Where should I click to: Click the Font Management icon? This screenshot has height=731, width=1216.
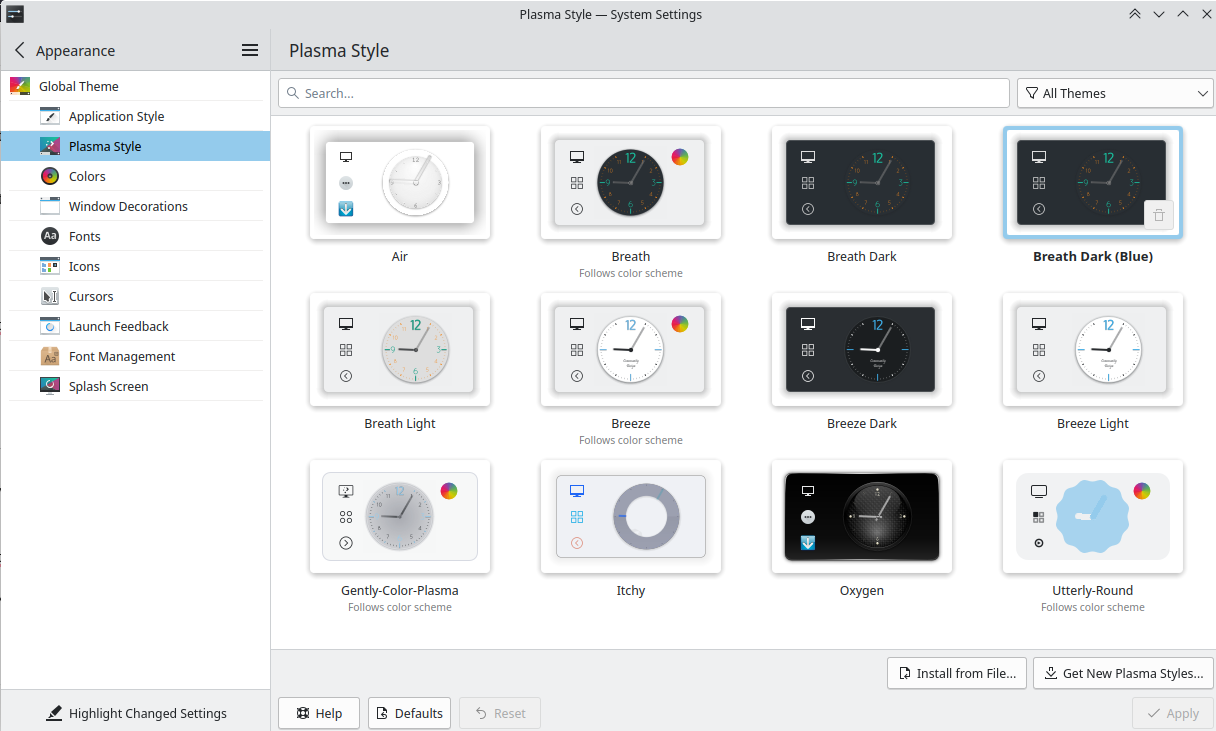(x=50, y=356)
